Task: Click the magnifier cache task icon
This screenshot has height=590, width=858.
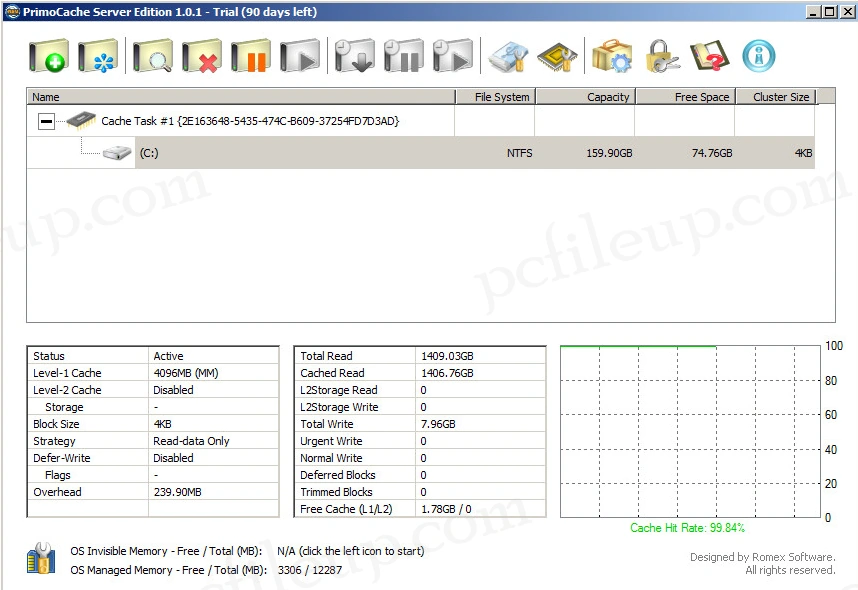Action: coord(152,56)
